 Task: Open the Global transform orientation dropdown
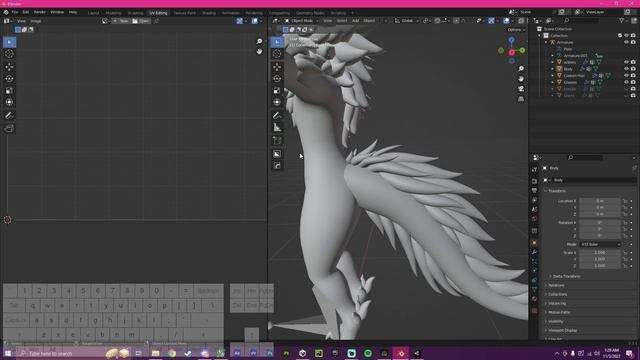pos(406,20)
